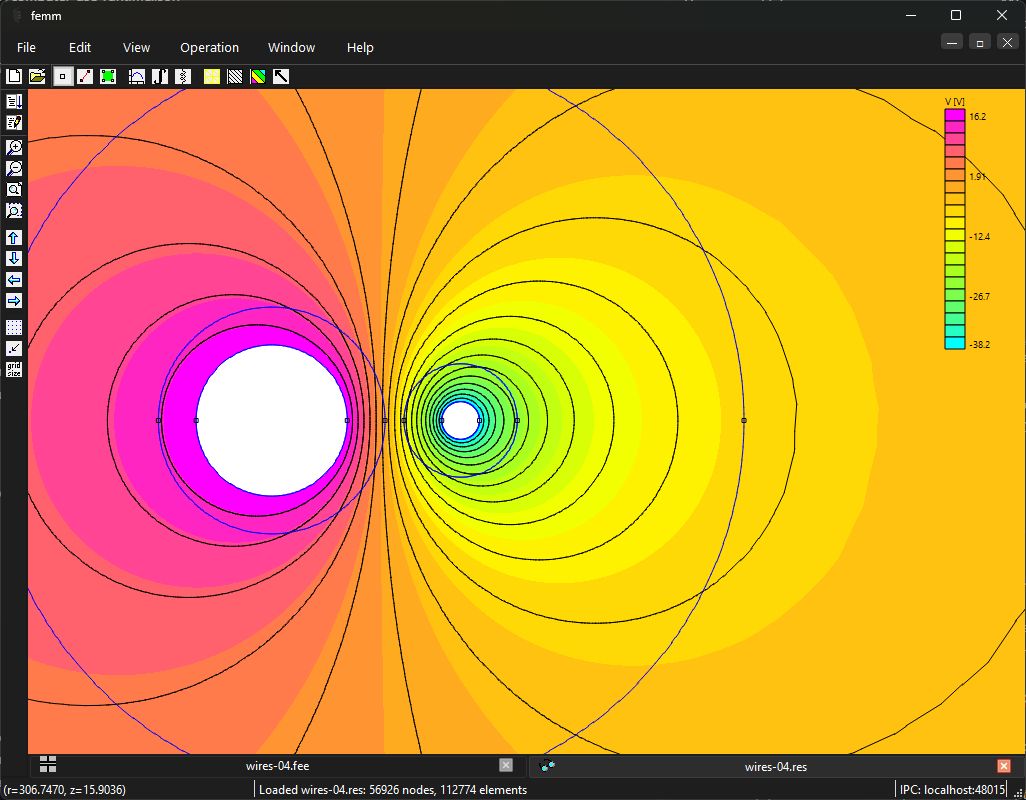Close the wires-04.fee tab
The width and height of the screenshot is (1026, 800).
tap(506, 765)
